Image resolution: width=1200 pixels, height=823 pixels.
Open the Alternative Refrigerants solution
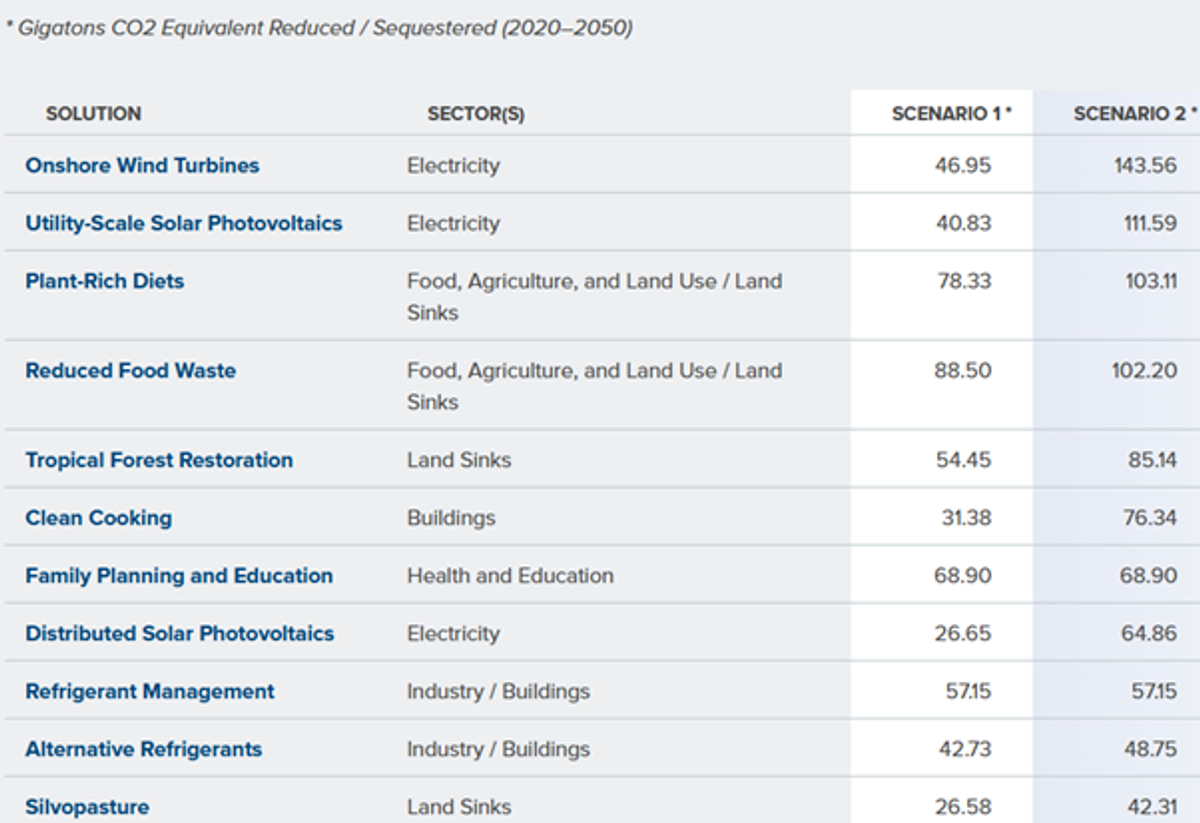pos(144,750)
